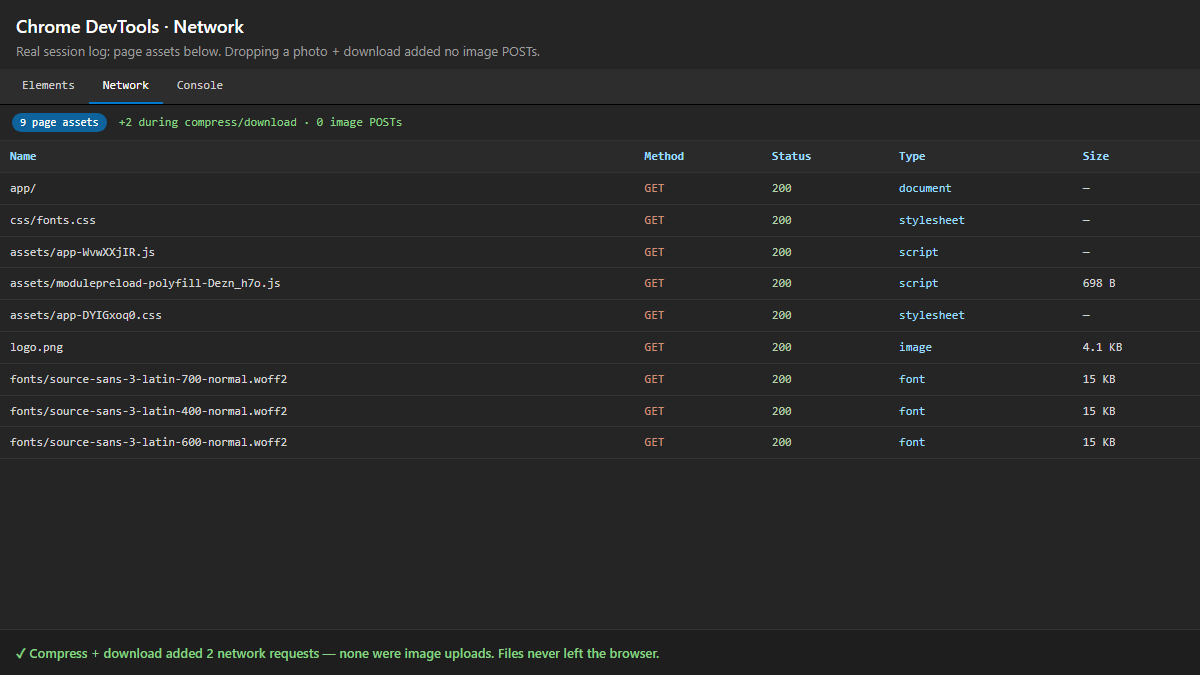
Task: Click the 200 status in the app/ row
Action: (782, 188)
